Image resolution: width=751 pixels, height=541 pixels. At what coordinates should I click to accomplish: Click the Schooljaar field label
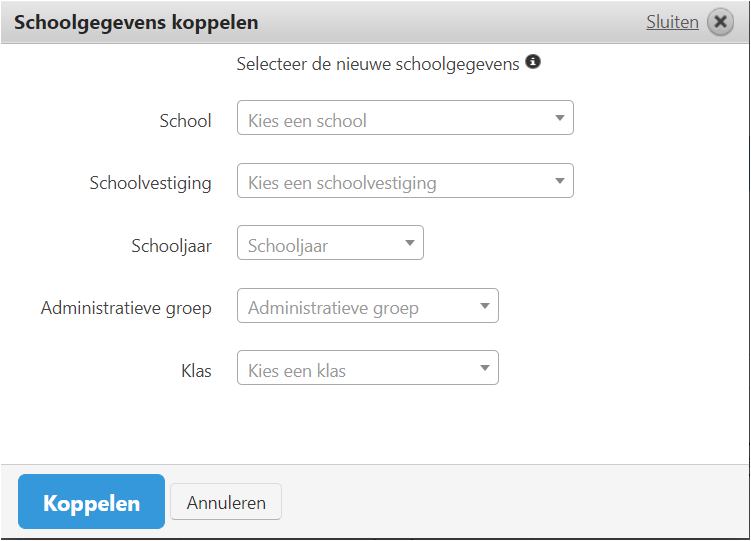(171, 245)
